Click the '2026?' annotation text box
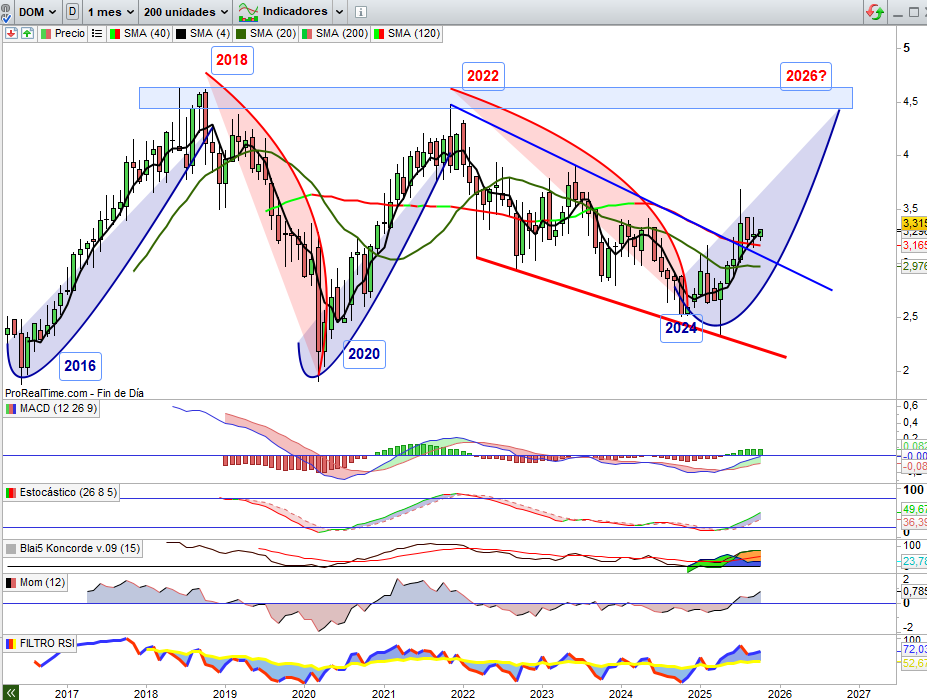This screenshot has width=927, height=700. pyautogui.click(x=806, y=76)
